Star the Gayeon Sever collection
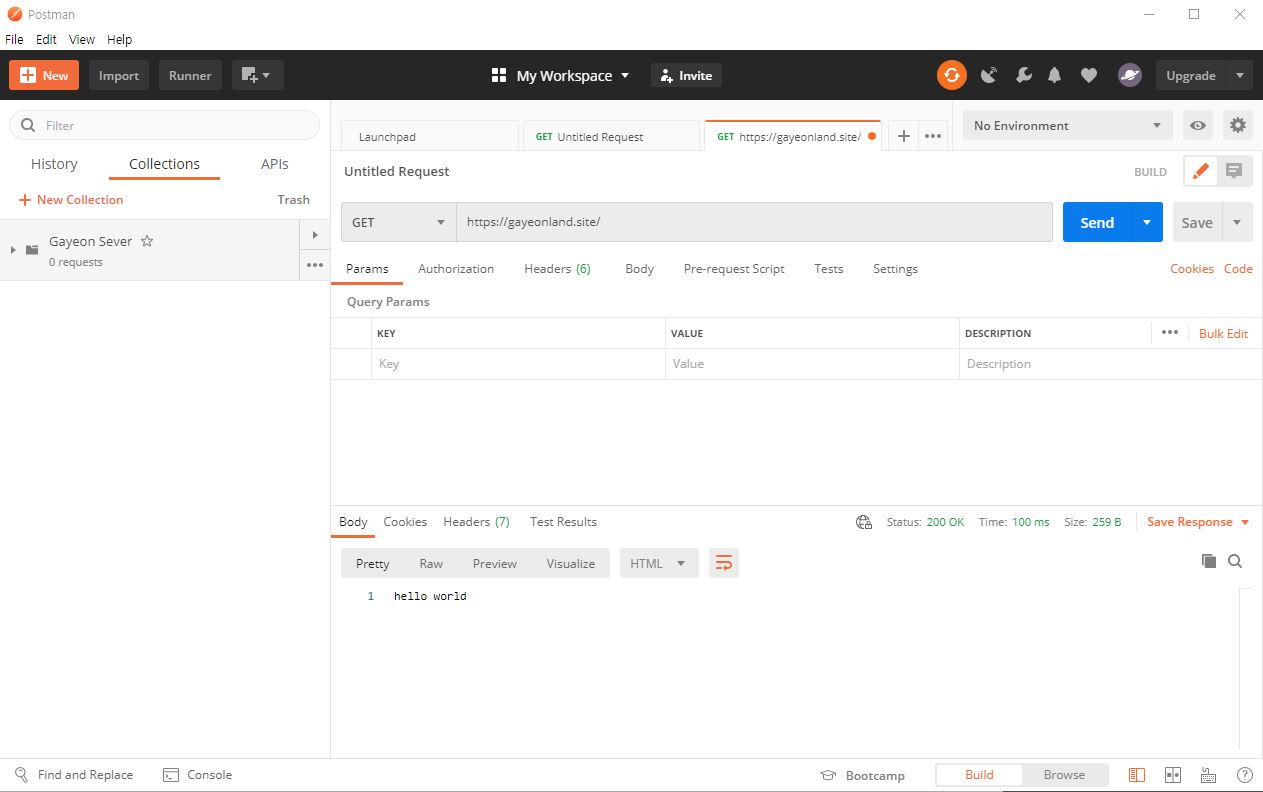 click(147, 241)
